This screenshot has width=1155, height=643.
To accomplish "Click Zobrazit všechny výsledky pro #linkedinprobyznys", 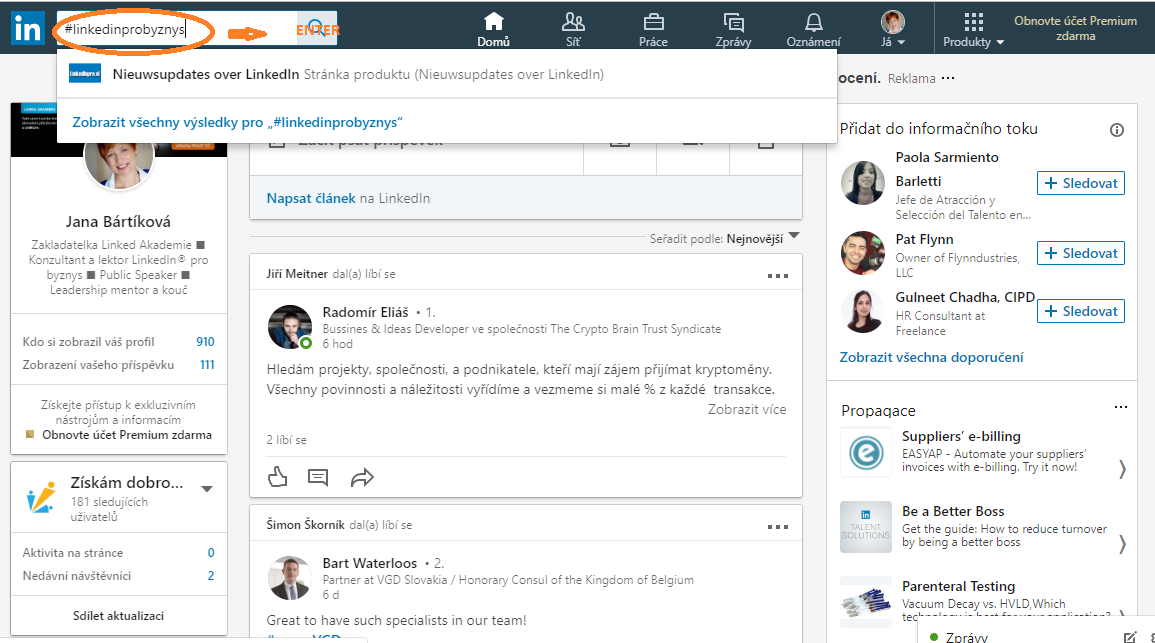I will click(237, 122).
